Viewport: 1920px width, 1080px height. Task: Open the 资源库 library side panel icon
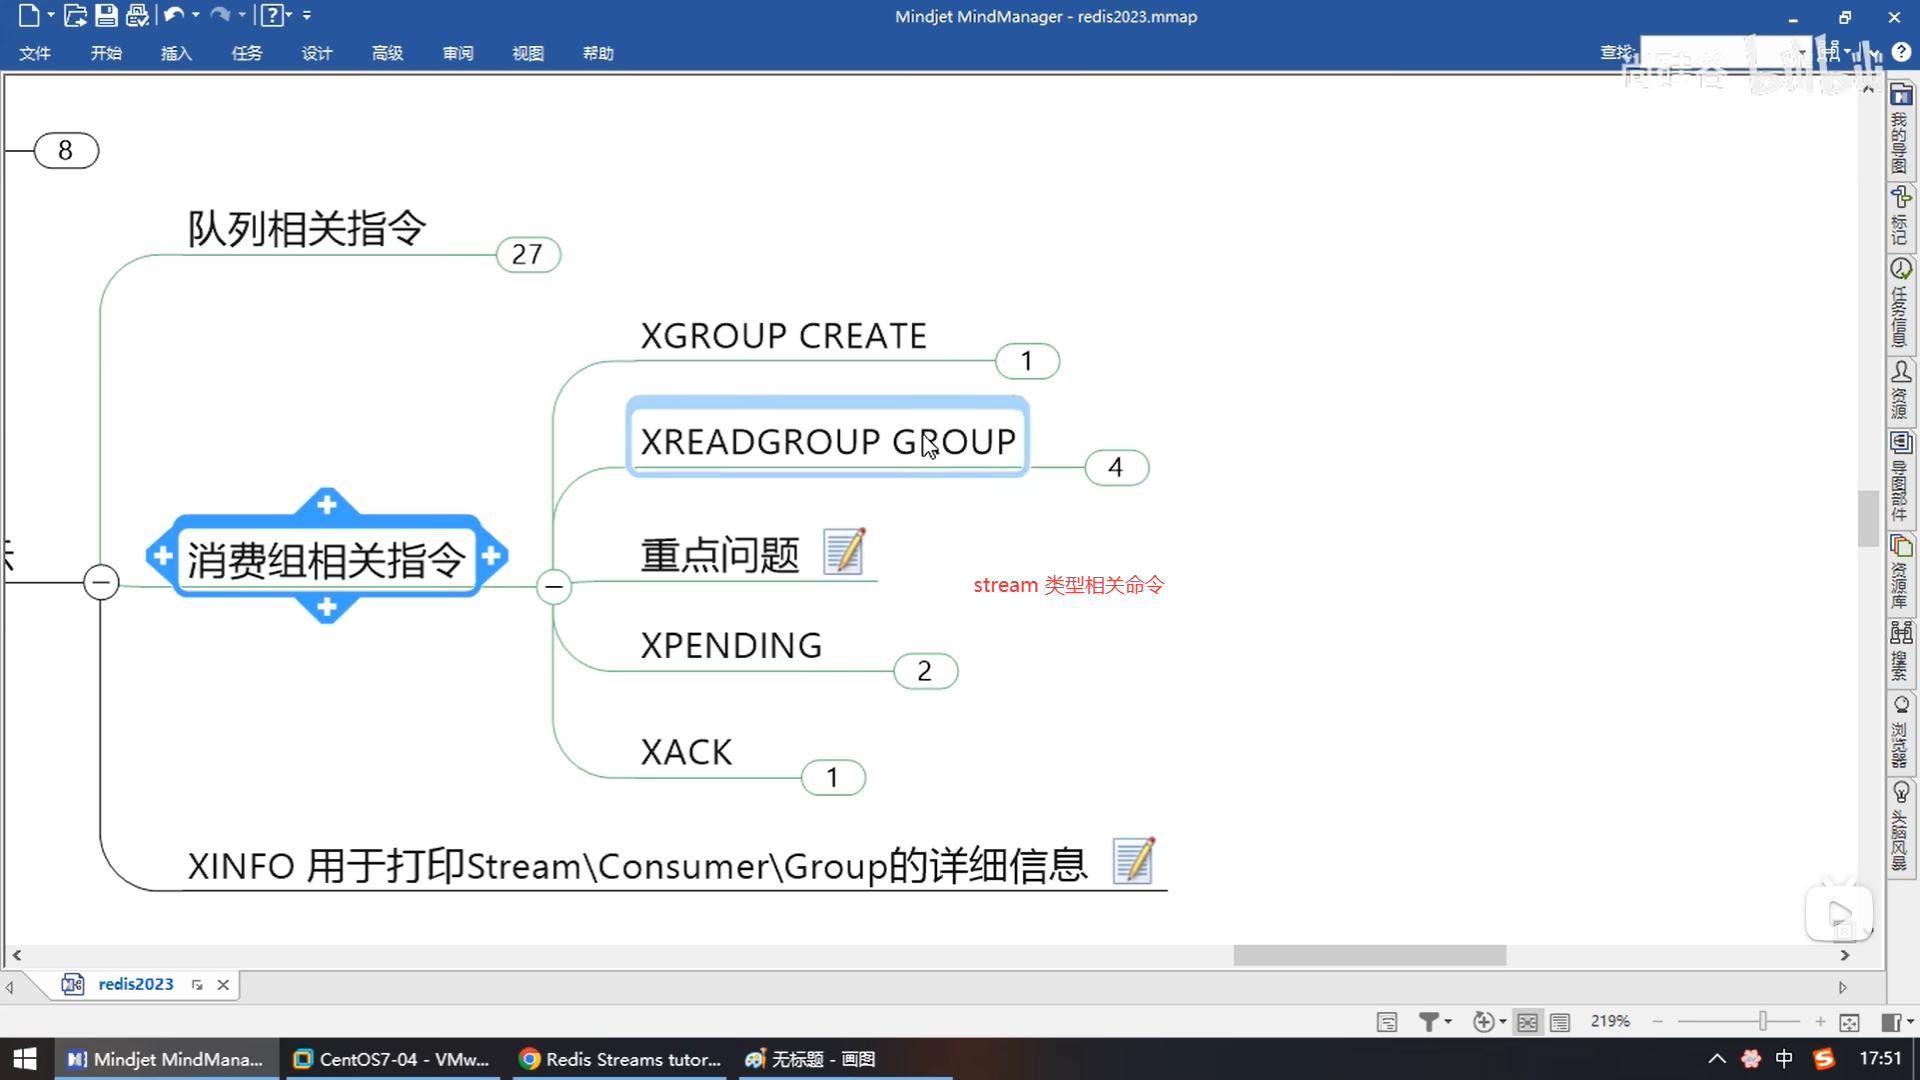(x=1901, y=546)
